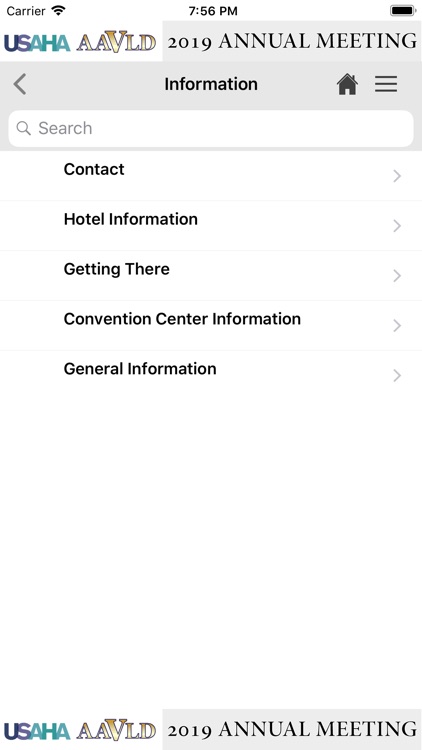Tap the AAVLD logo in bottom banner

coord(116,730)
